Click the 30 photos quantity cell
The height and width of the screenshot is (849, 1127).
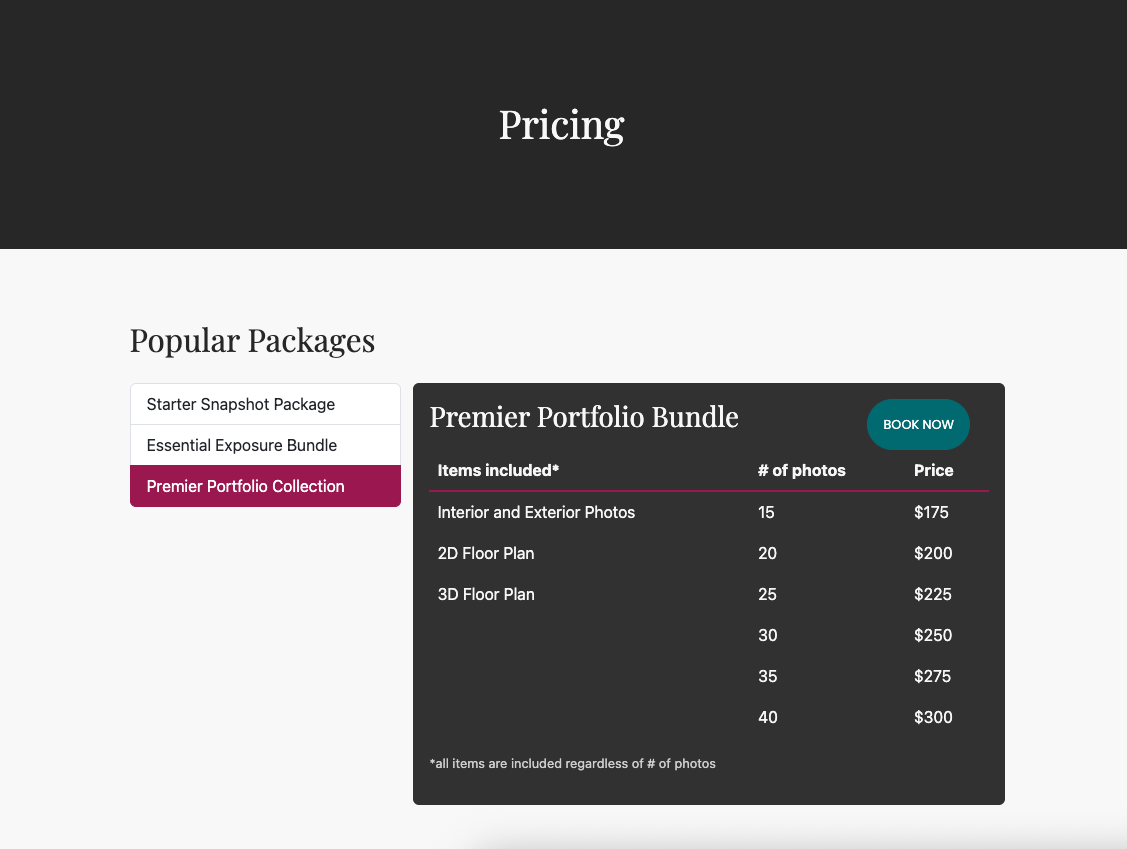768,635
